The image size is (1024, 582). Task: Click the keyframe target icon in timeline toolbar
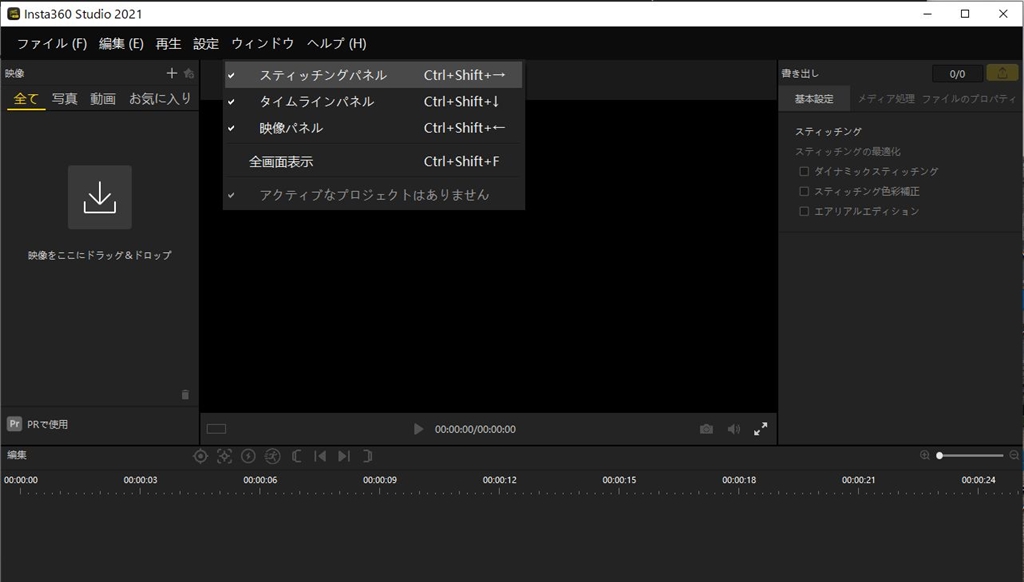(200, 456)
